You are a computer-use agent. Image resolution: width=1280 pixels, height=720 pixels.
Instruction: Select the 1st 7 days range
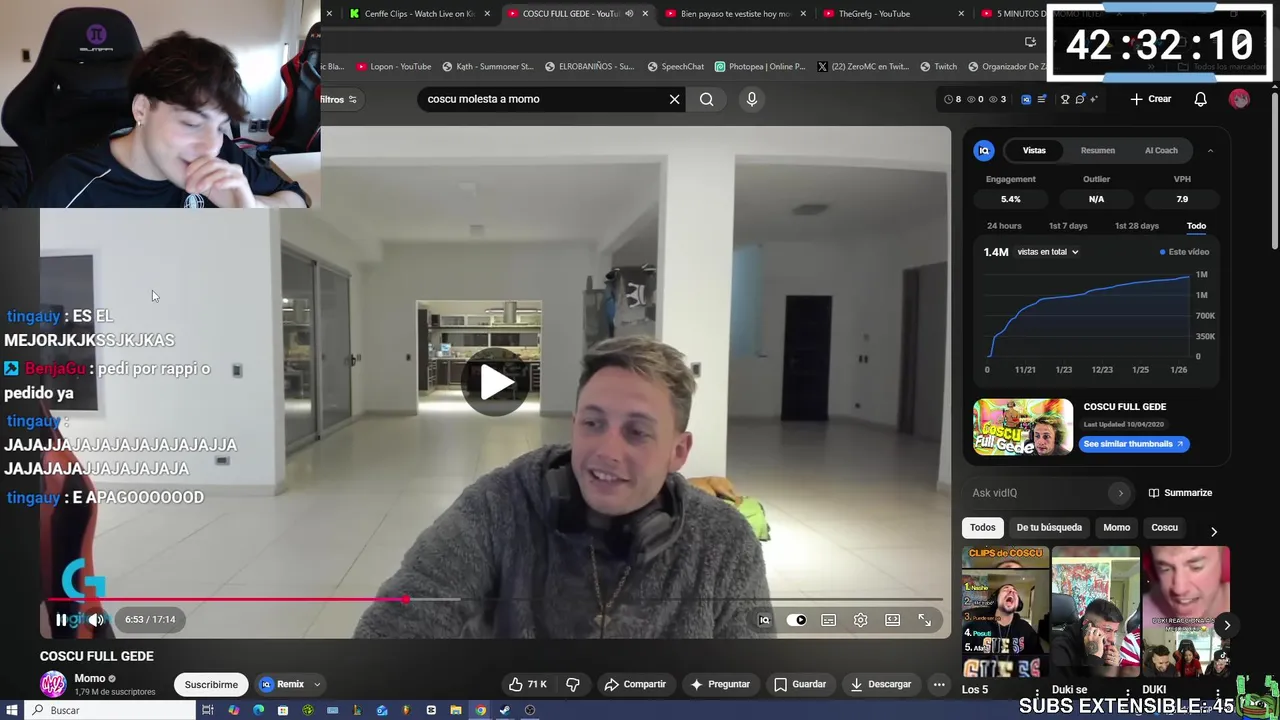pos(1068,226)
